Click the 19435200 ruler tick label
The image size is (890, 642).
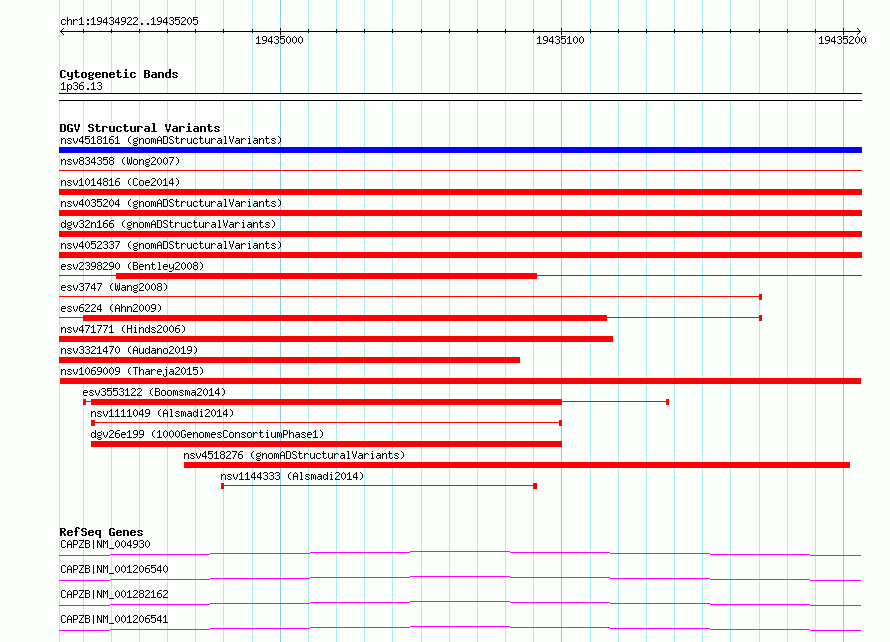(842, 40)
